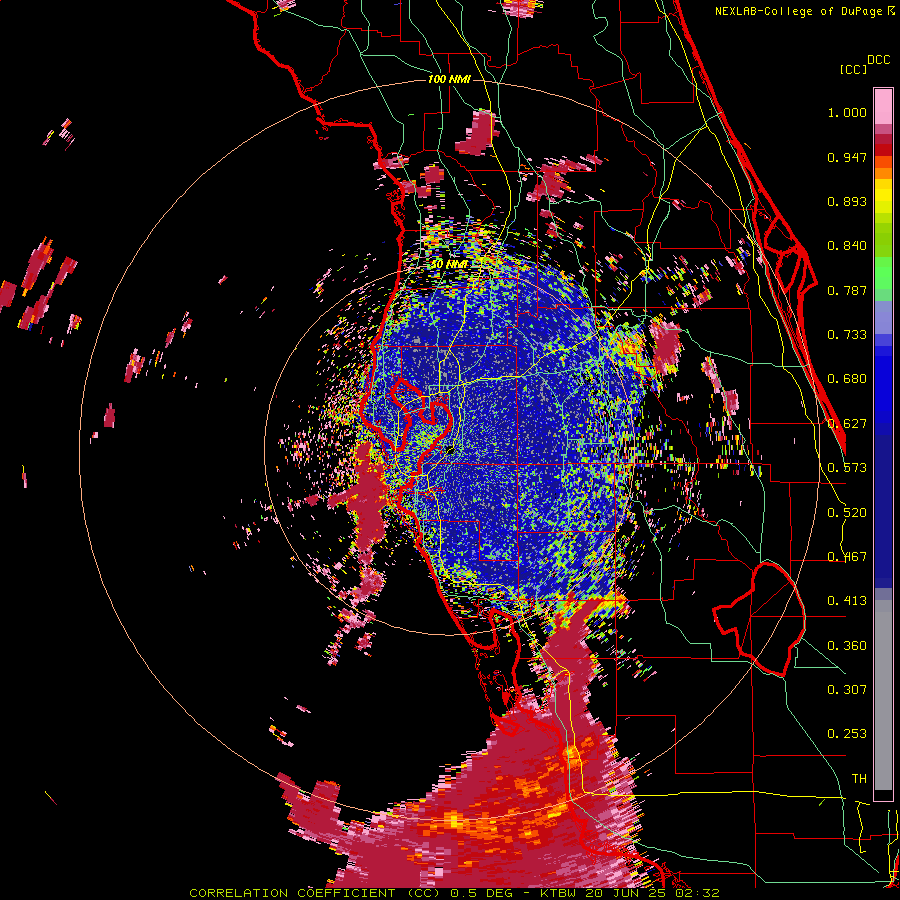Click the NEXLAB-College of DuPage label
The image size is (900, 900).
tap(798, 11)
